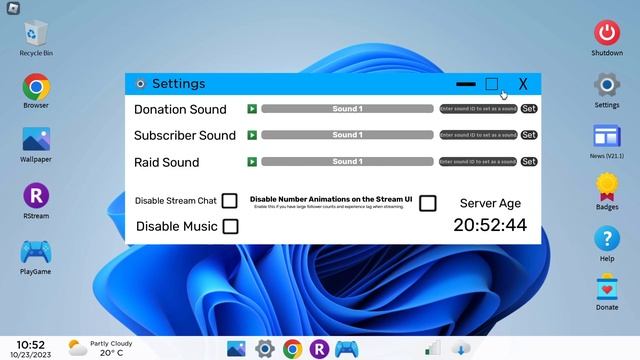Toggle the Disable Music checkbox
Image resolution: width=640 pixels, height=360 pixels.
point(231,226)
